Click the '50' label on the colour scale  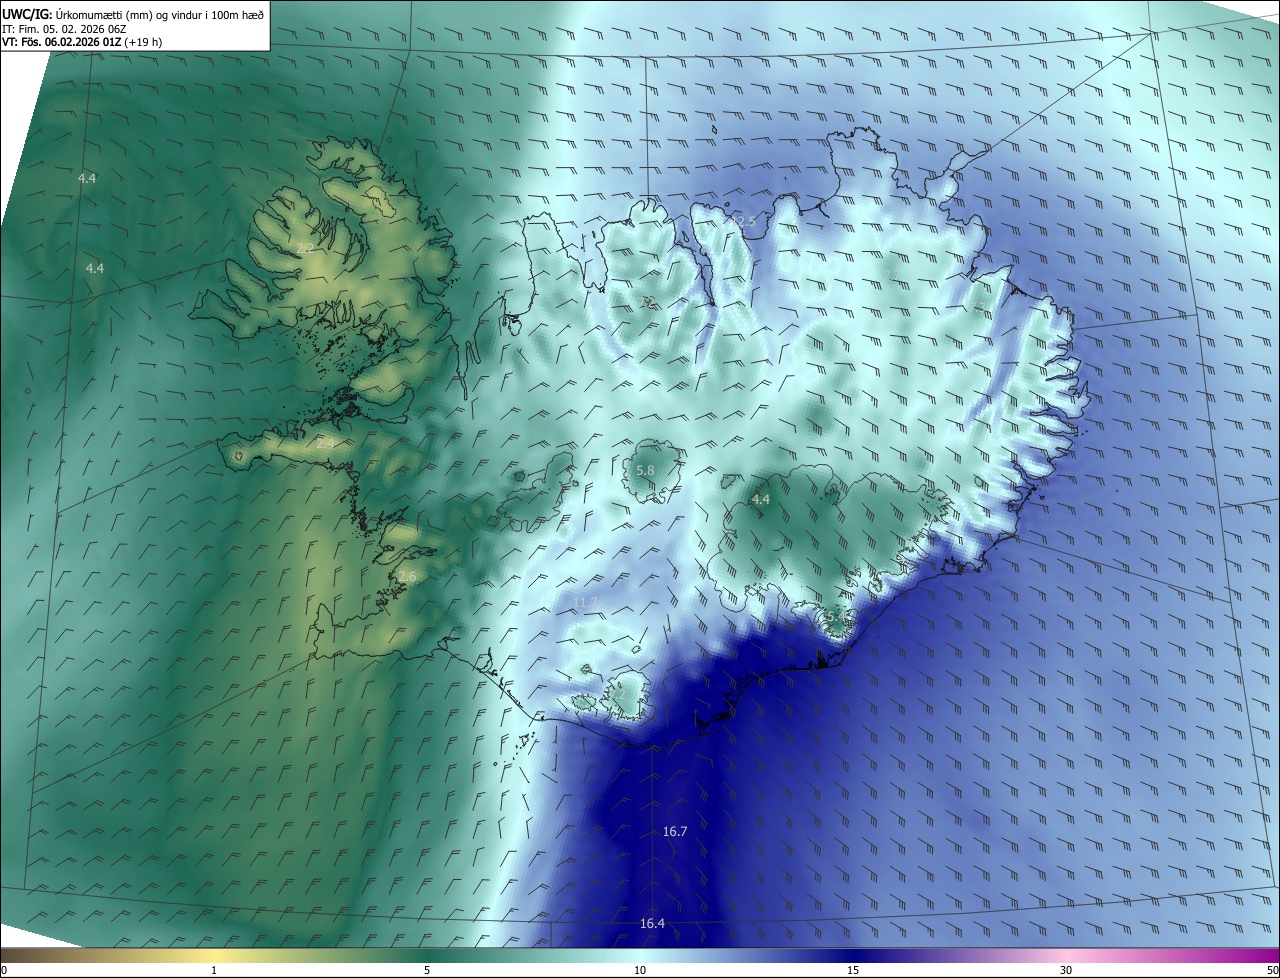coord(1271,971)
